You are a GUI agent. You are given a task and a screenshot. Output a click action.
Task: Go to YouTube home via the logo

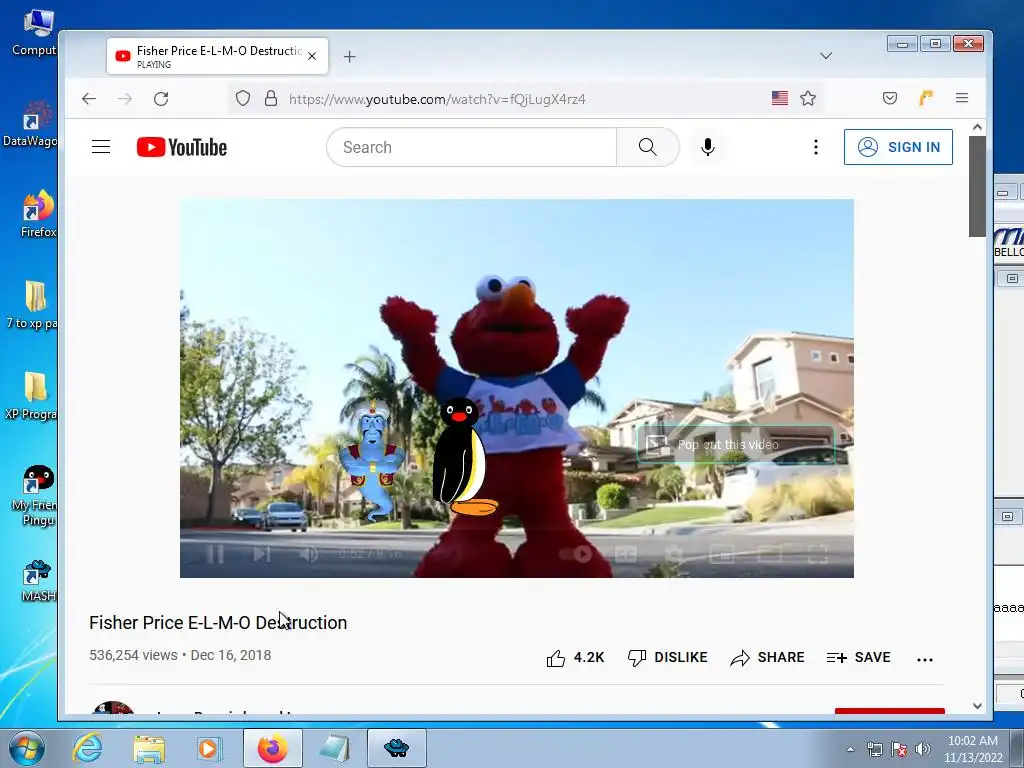[182, 148]
